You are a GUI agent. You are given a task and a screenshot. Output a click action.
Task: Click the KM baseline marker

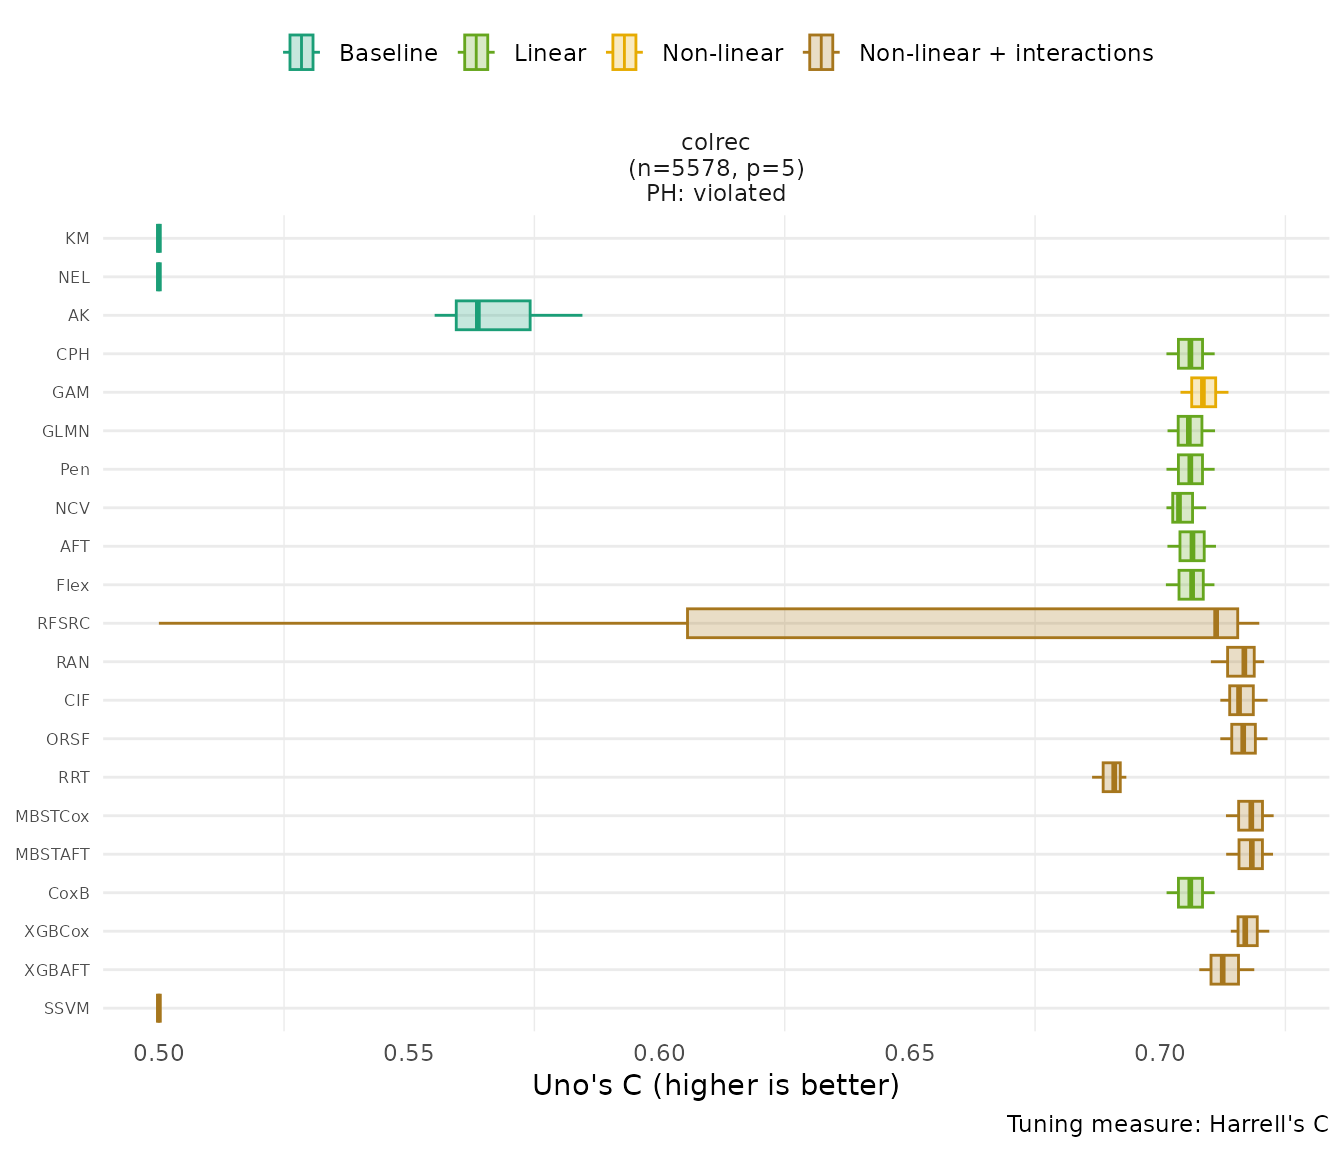pyautogui.click(x=159, y=238)
